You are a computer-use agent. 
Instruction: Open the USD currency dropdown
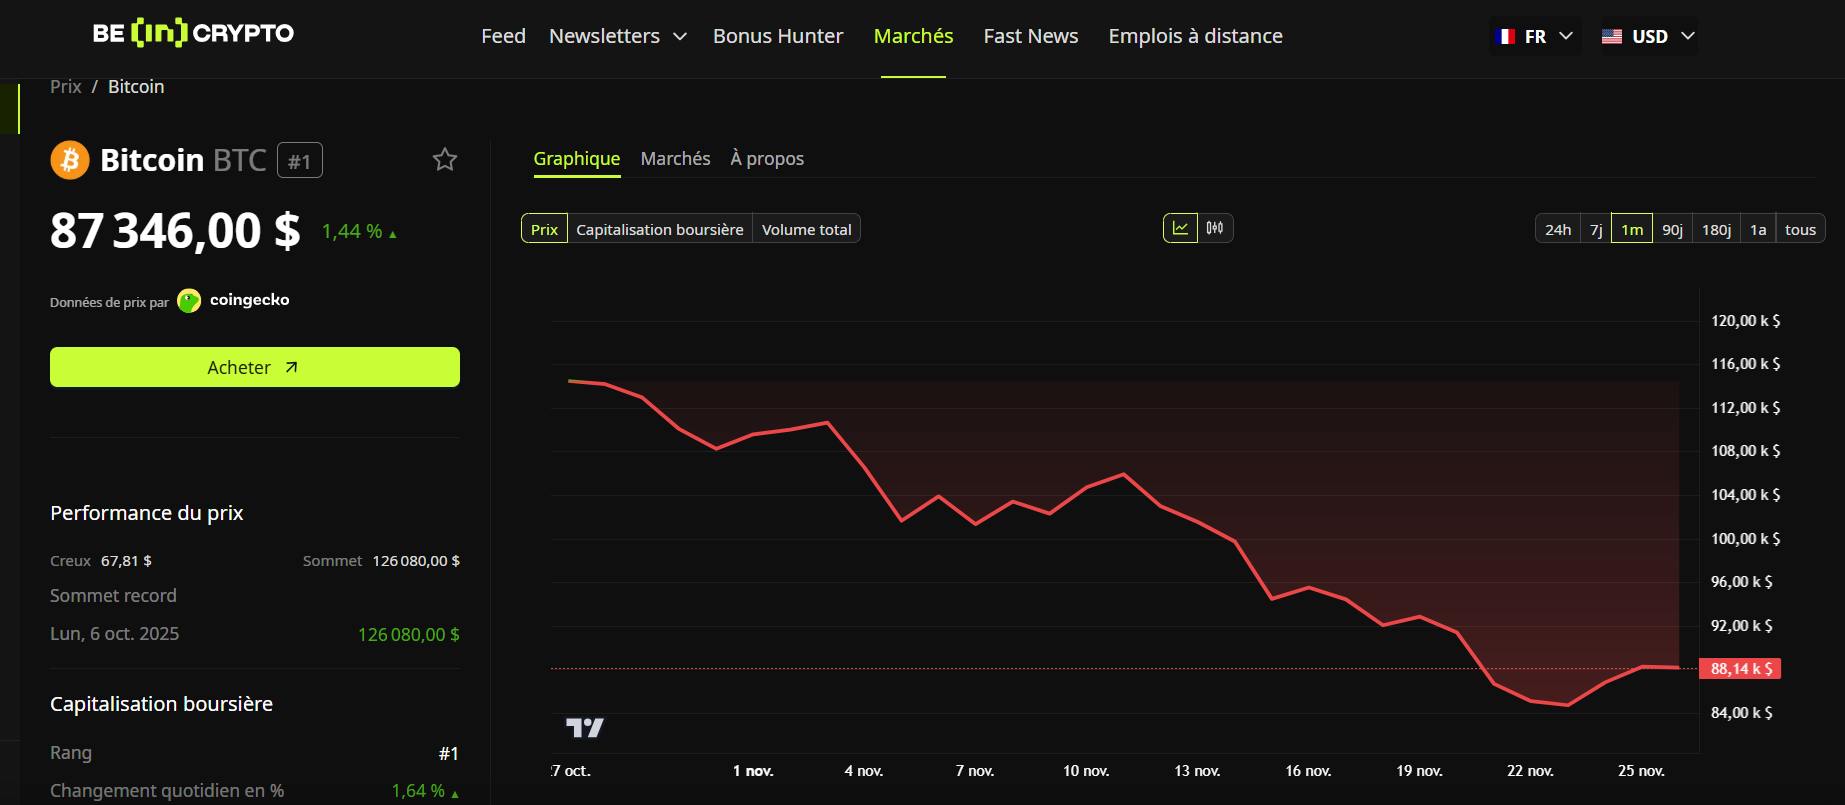point(1648,37)
